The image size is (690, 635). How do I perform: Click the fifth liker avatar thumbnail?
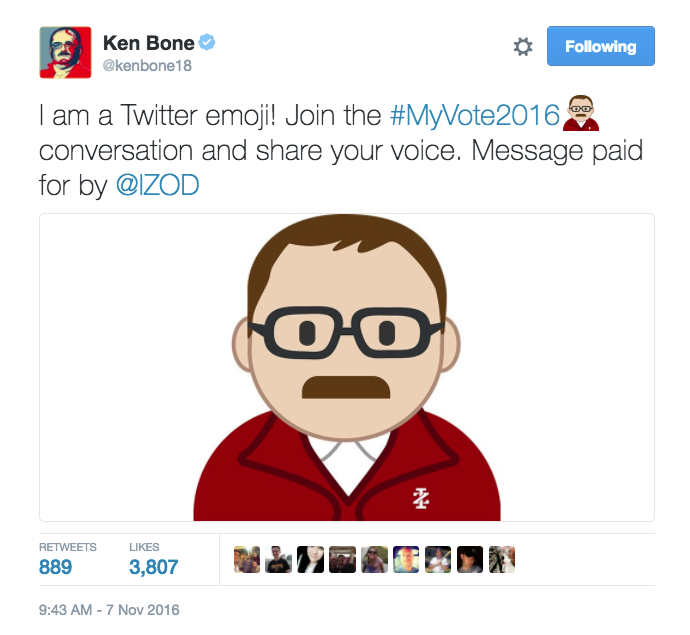coord(374,559)
